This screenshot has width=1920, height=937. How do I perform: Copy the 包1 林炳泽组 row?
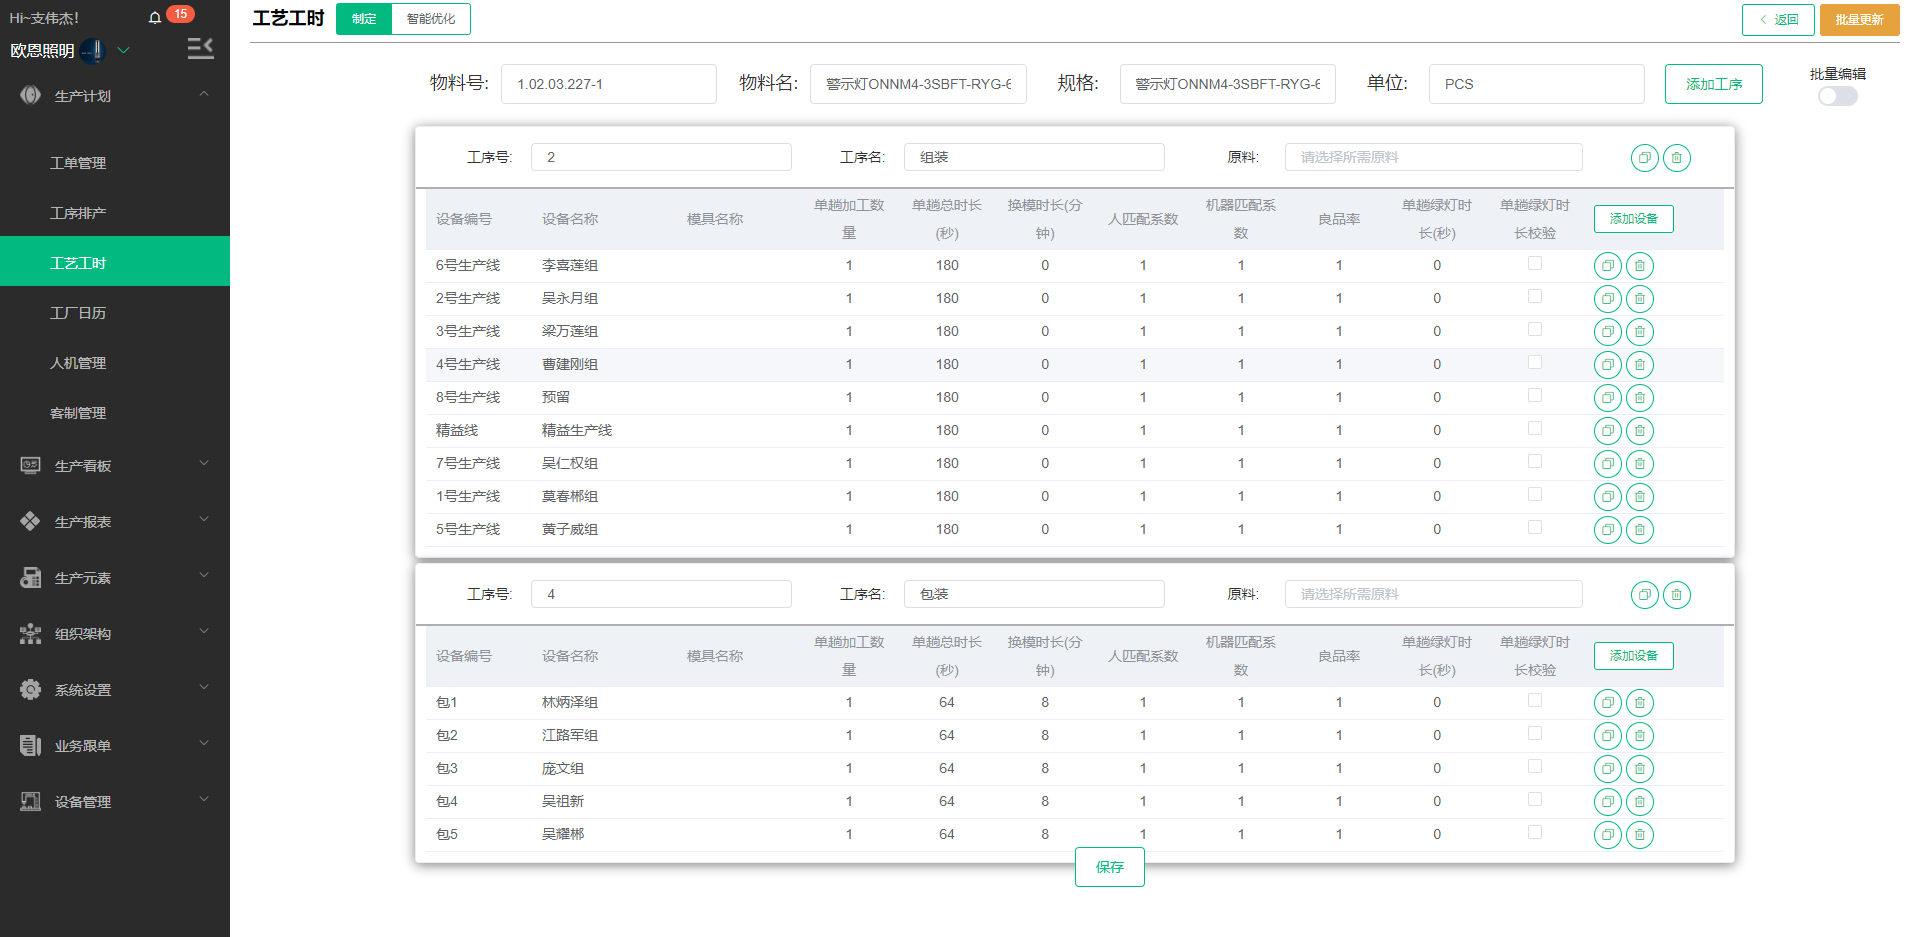[1608, 703]
